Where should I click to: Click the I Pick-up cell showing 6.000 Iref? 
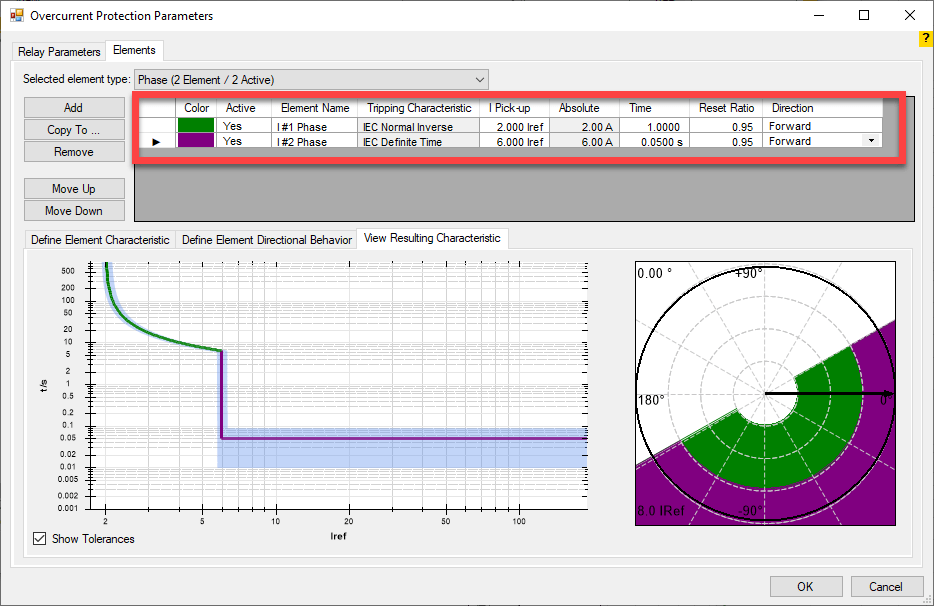point(514,142)
